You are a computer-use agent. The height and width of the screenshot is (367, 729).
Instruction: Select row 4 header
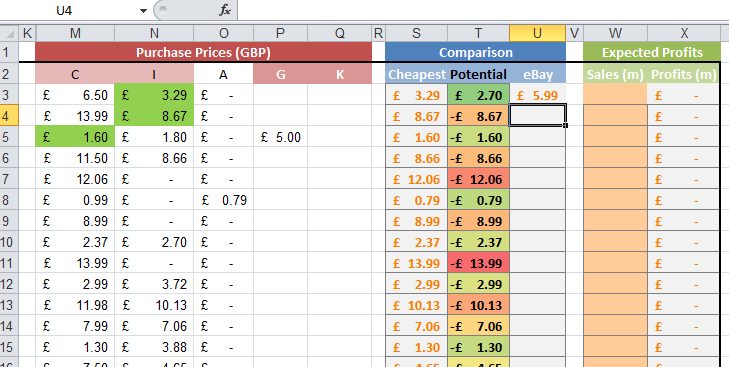pyautogui.click(x=9, y=115)
